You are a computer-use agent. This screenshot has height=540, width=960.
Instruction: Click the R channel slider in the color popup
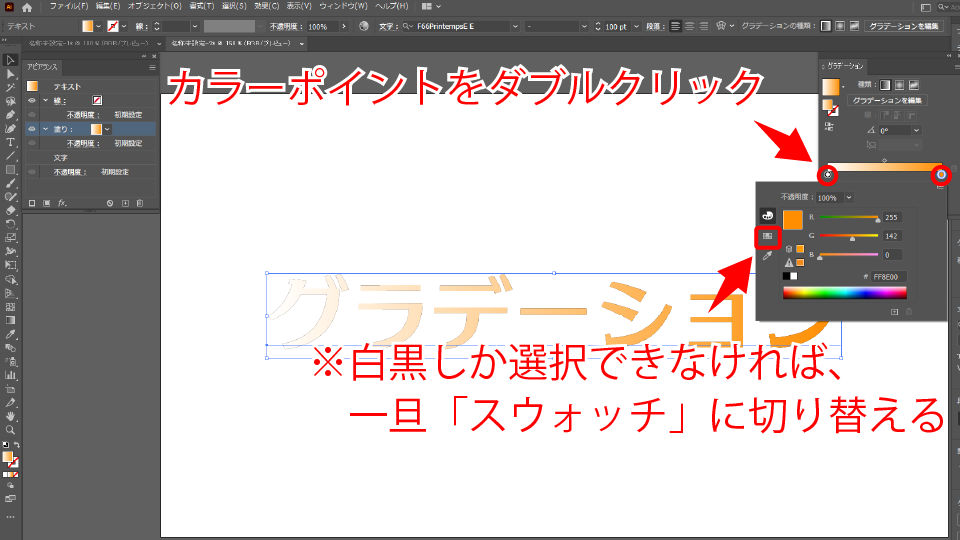849,217
